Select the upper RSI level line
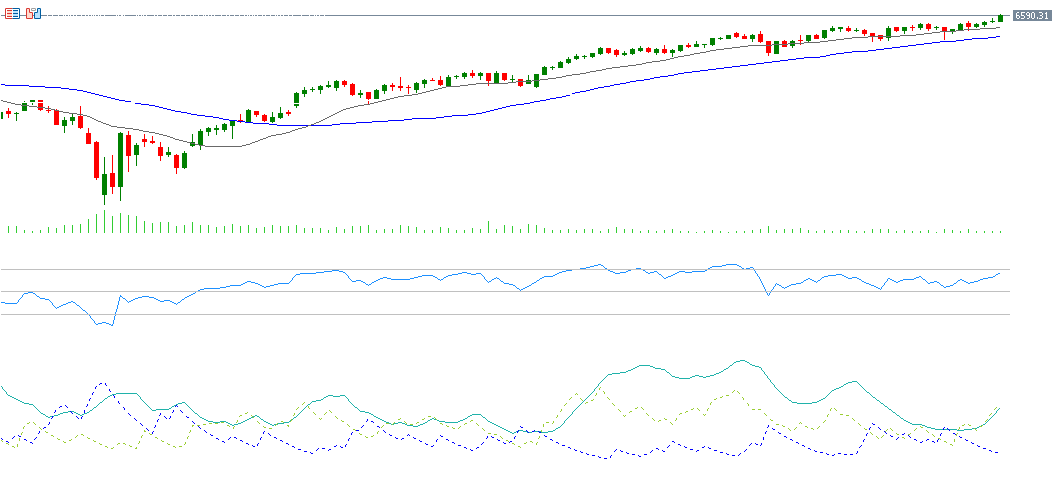Screen dimensions: 1058x482 click(x=500, y=269)
